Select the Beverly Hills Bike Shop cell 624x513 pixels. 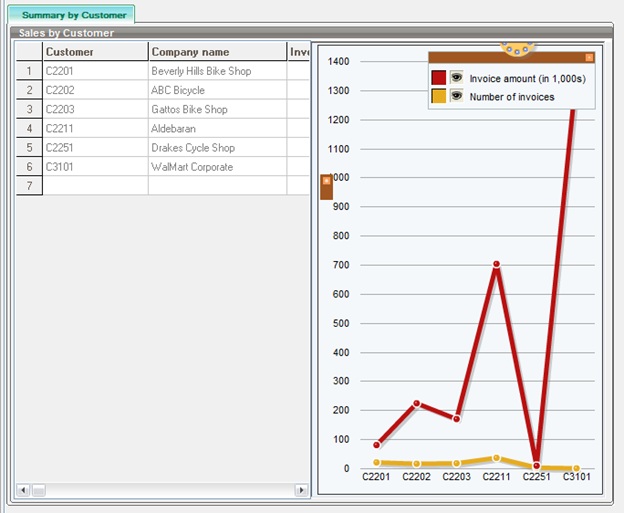[x=217, y=71]
